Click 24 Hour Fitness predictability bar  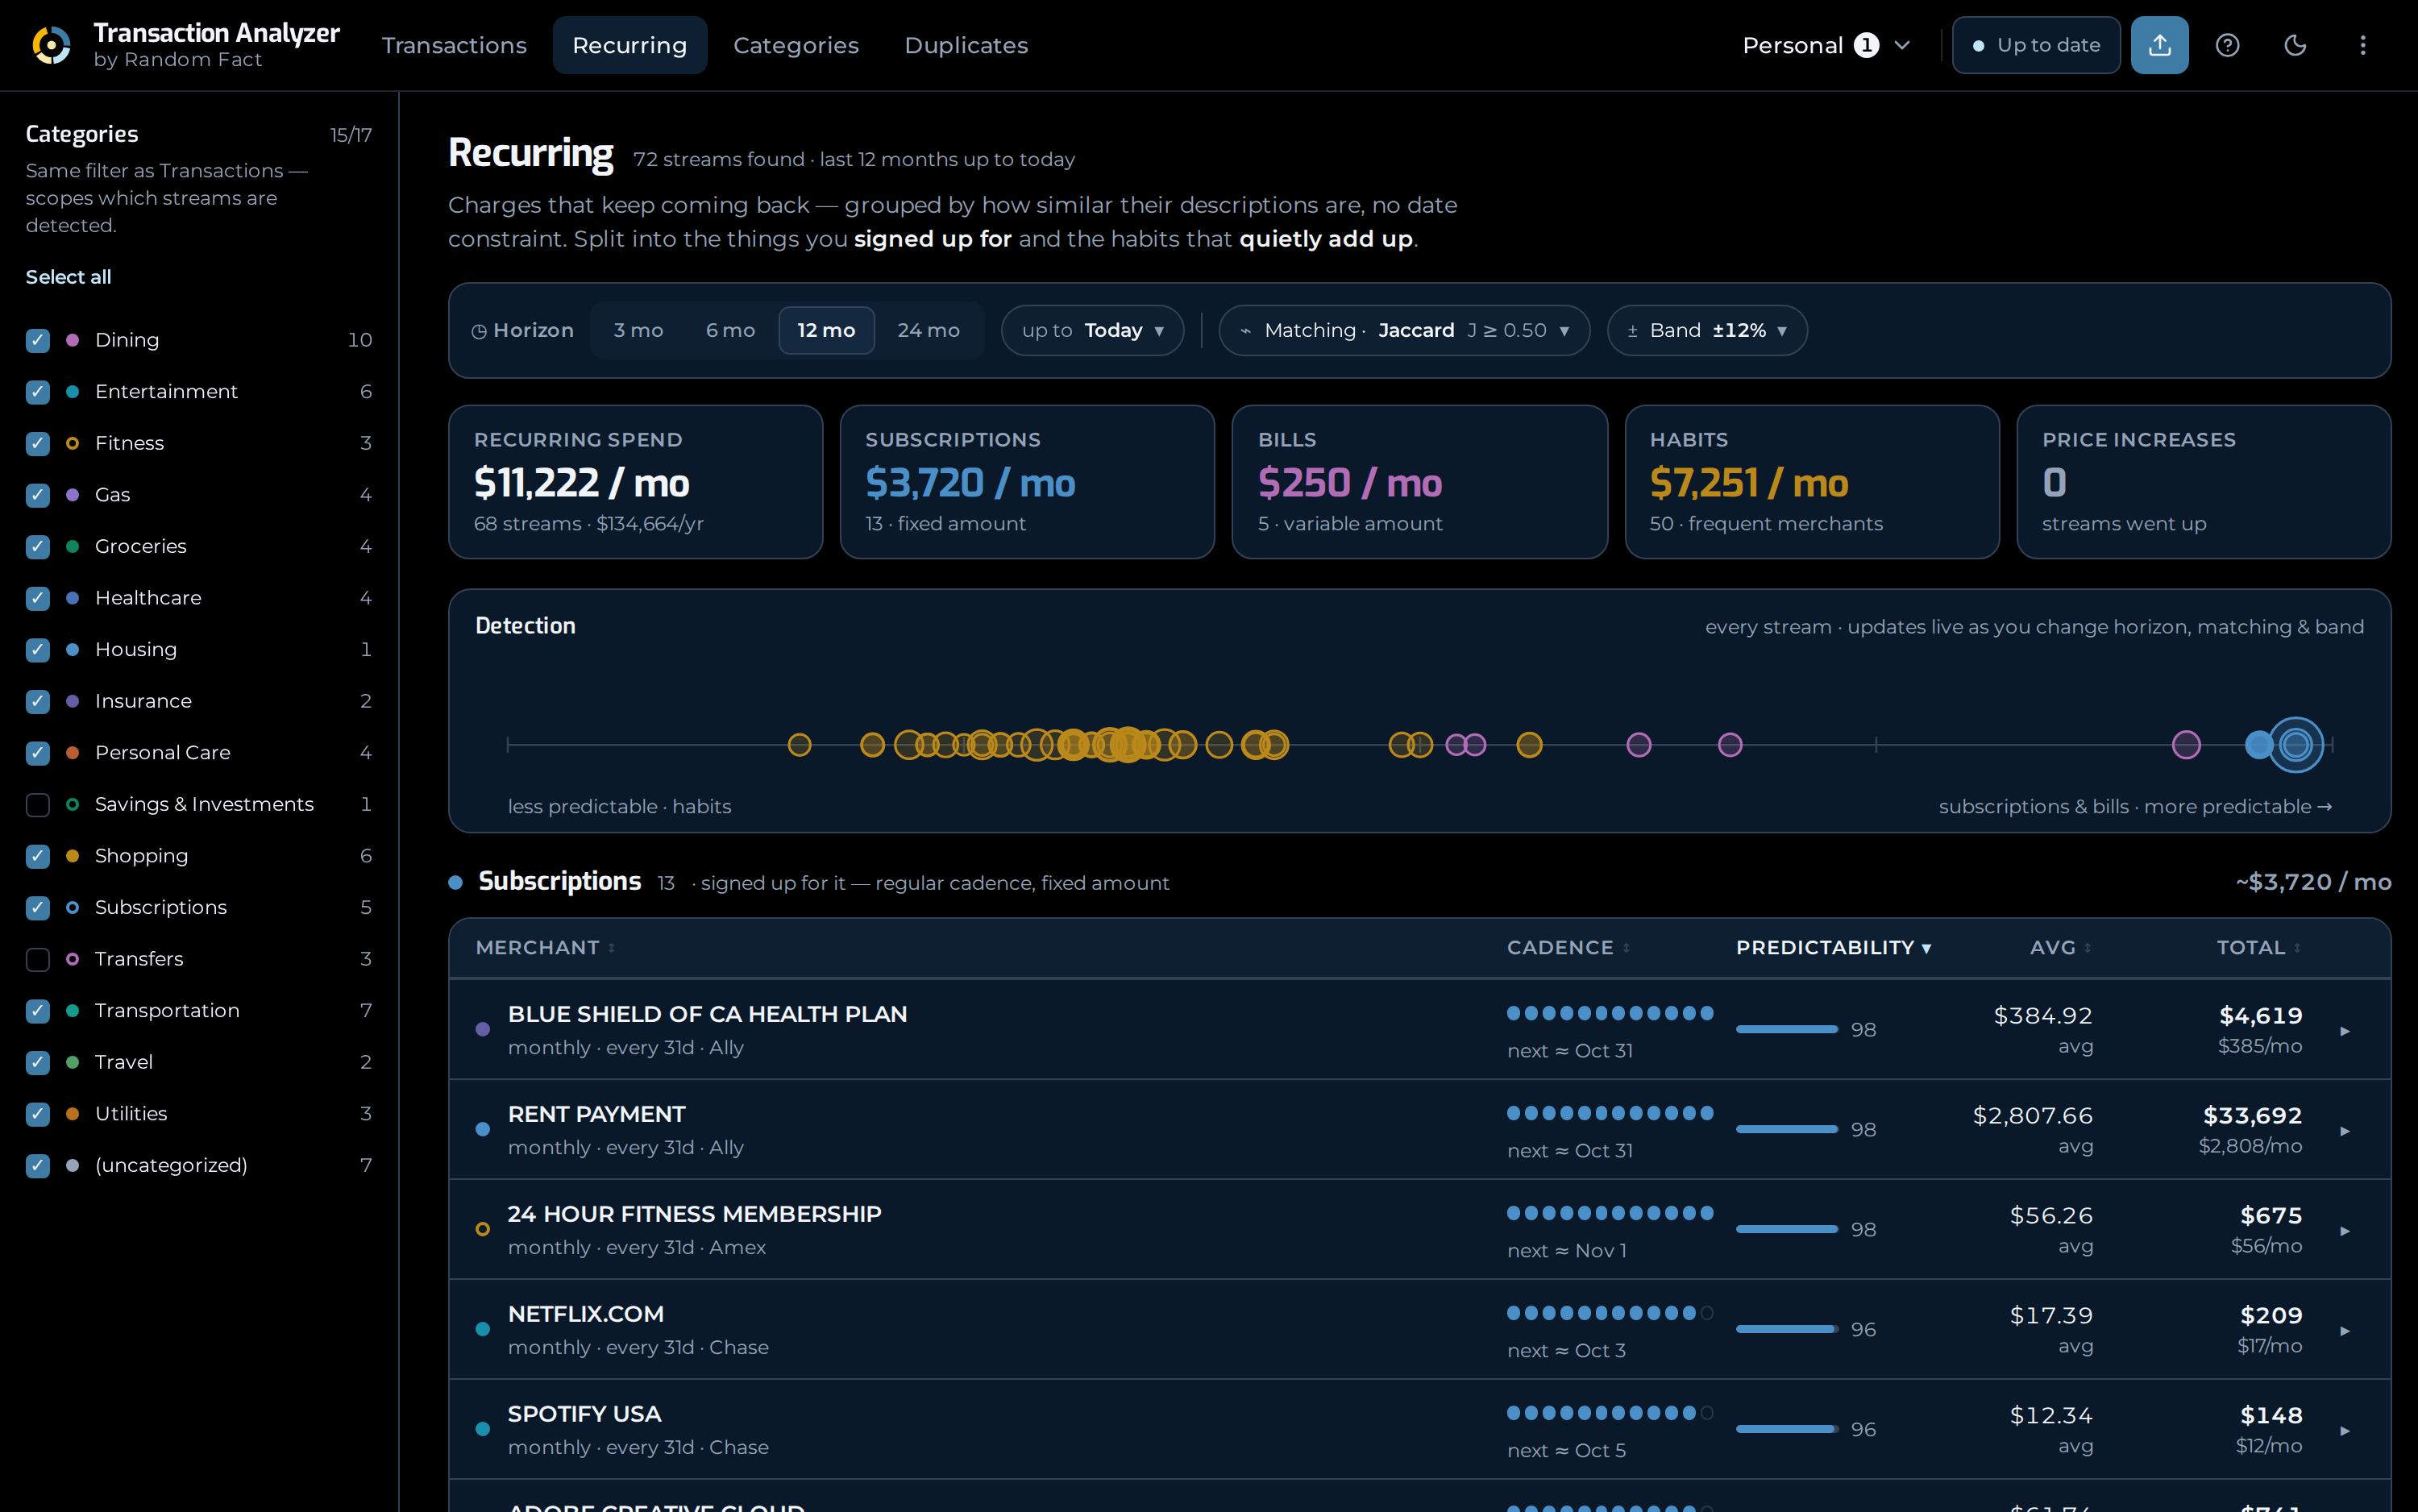click(1787, 1229)
